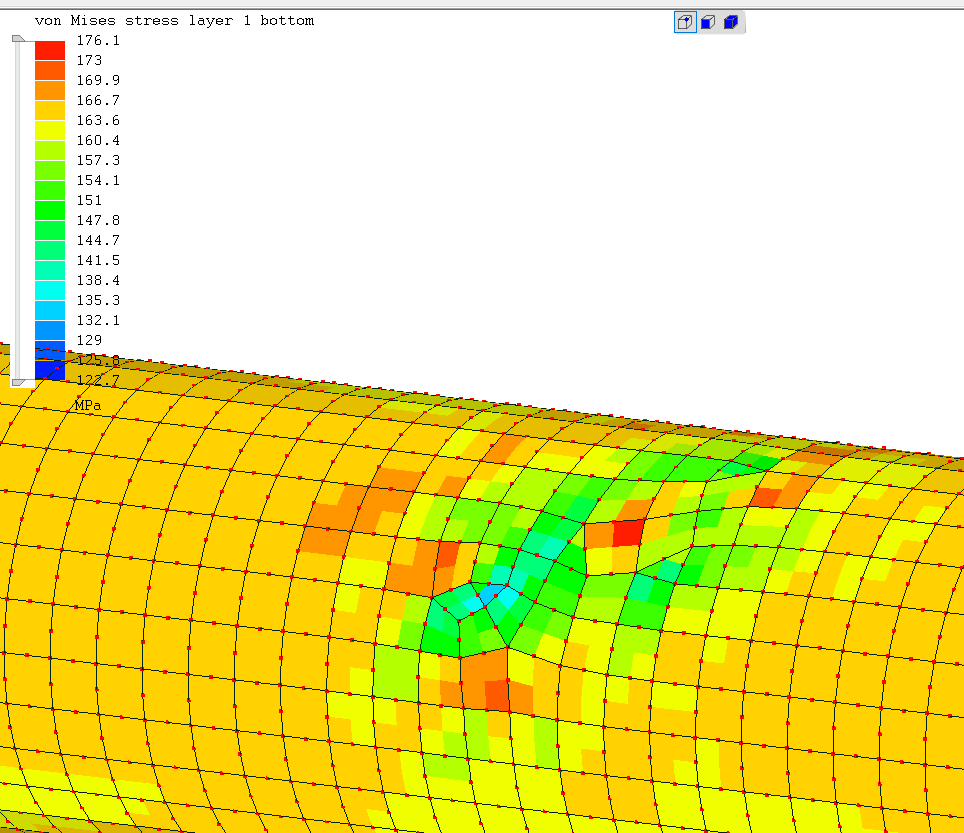This screenshot has width=964, height=833.
Task: Select the node/vertex selection mode cube icon
Action: click(x=685, y=23)
